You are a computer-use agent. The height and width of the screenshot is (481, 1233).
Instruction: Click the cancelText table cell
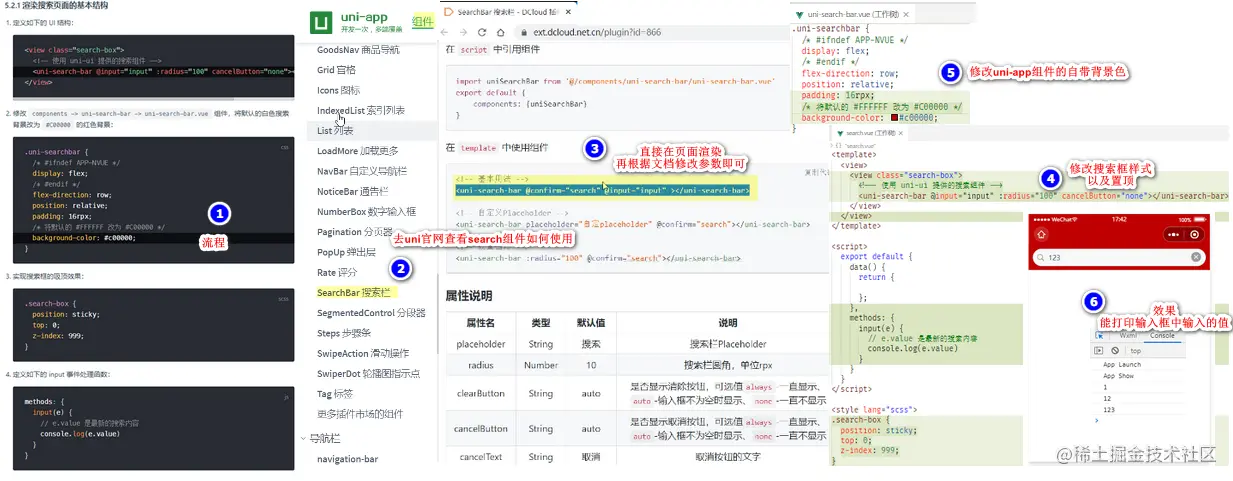pos(481,457)
